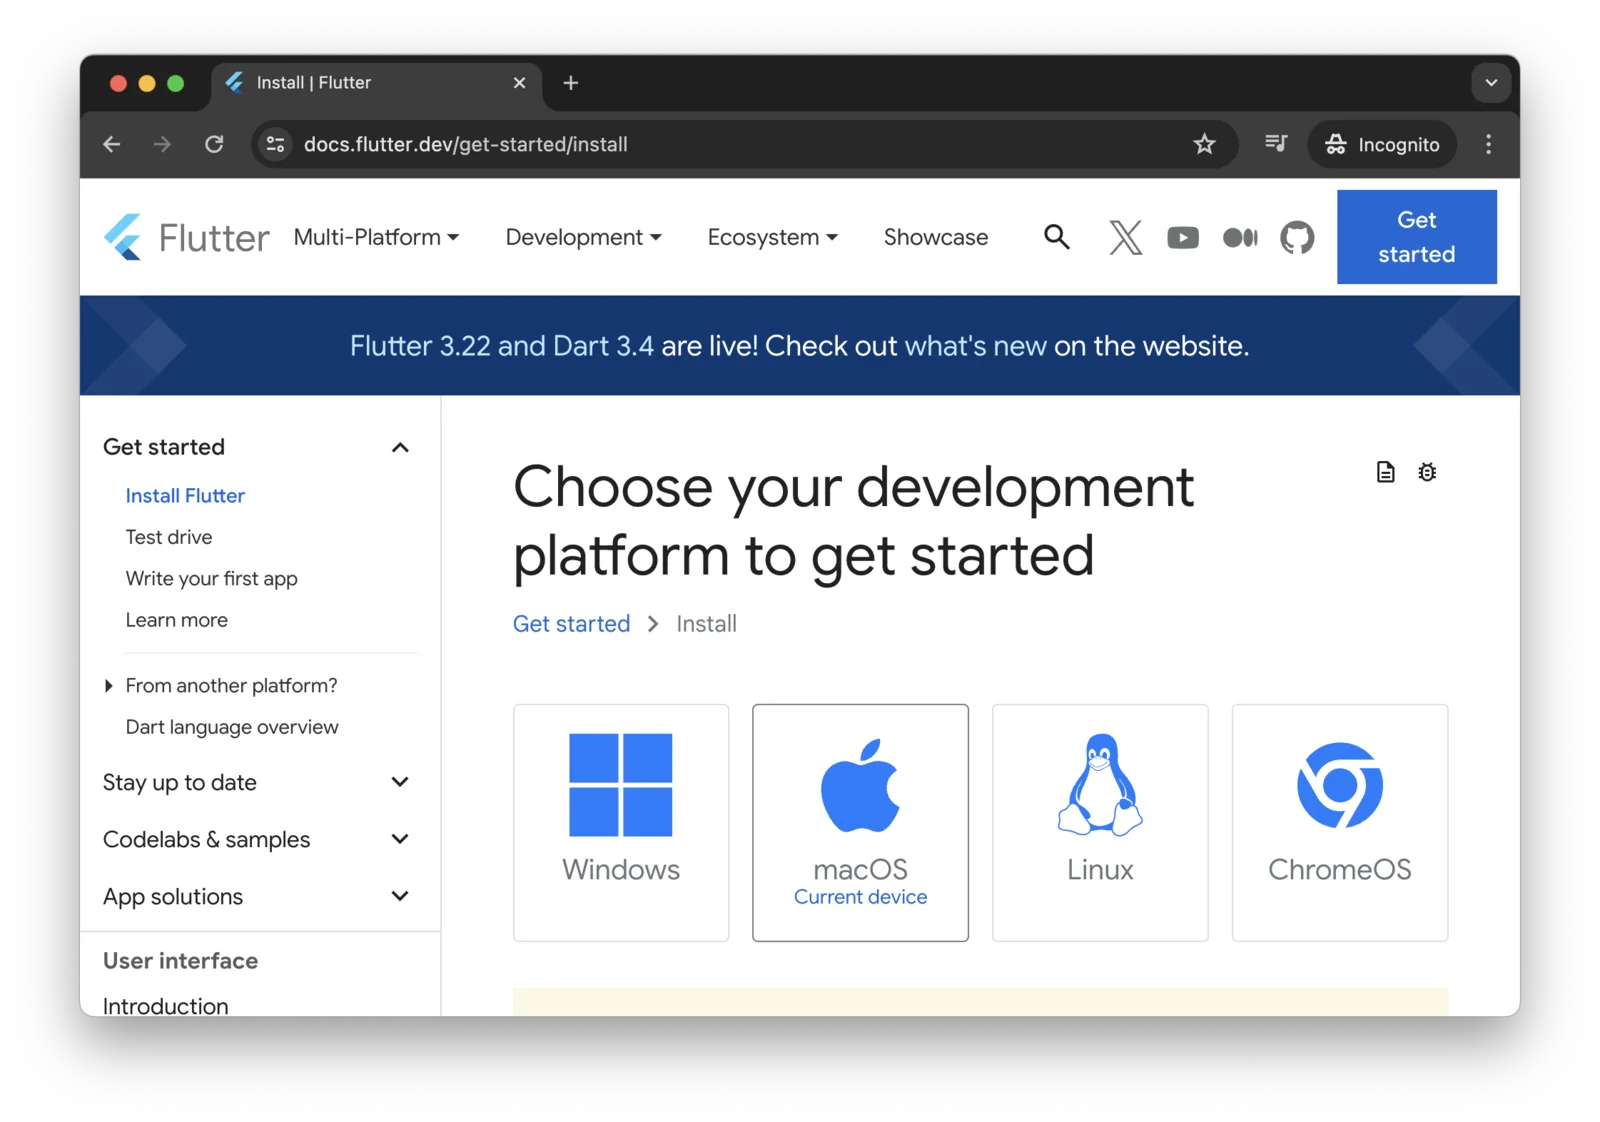The width and height of the screenshot is (1600, 1122).
Task: Expand the App solutions section
Action: pos(400,896)
